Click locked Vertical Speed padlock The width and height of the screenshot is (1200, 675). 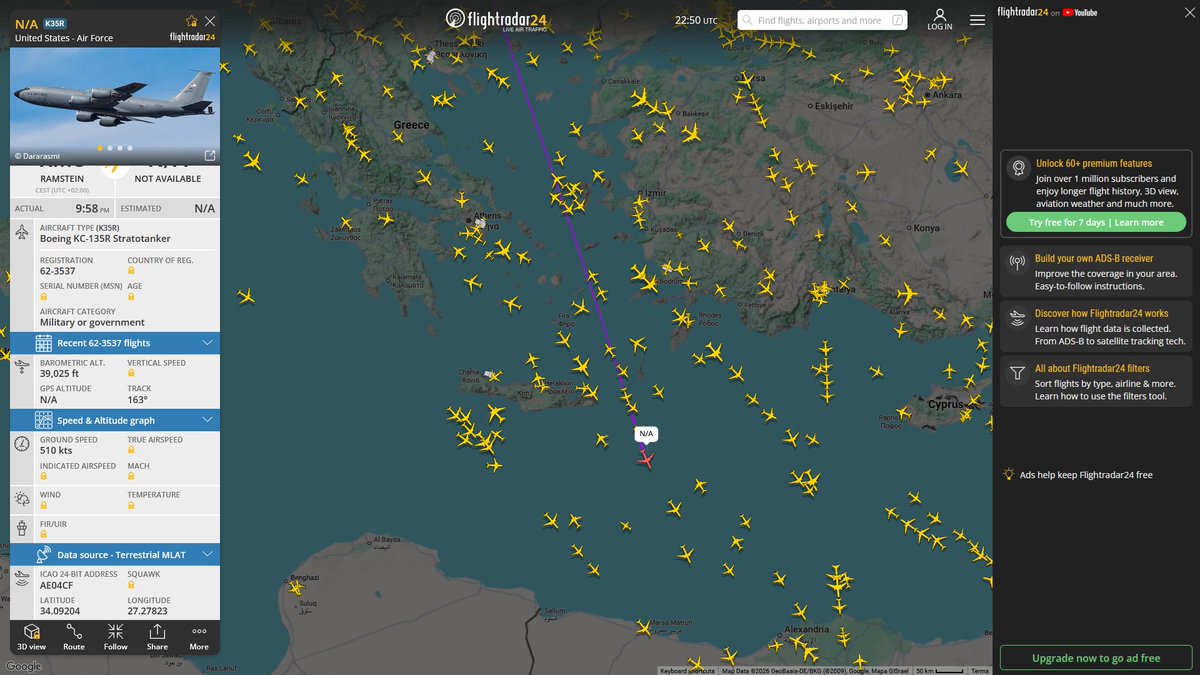click(x=131, y=374)
